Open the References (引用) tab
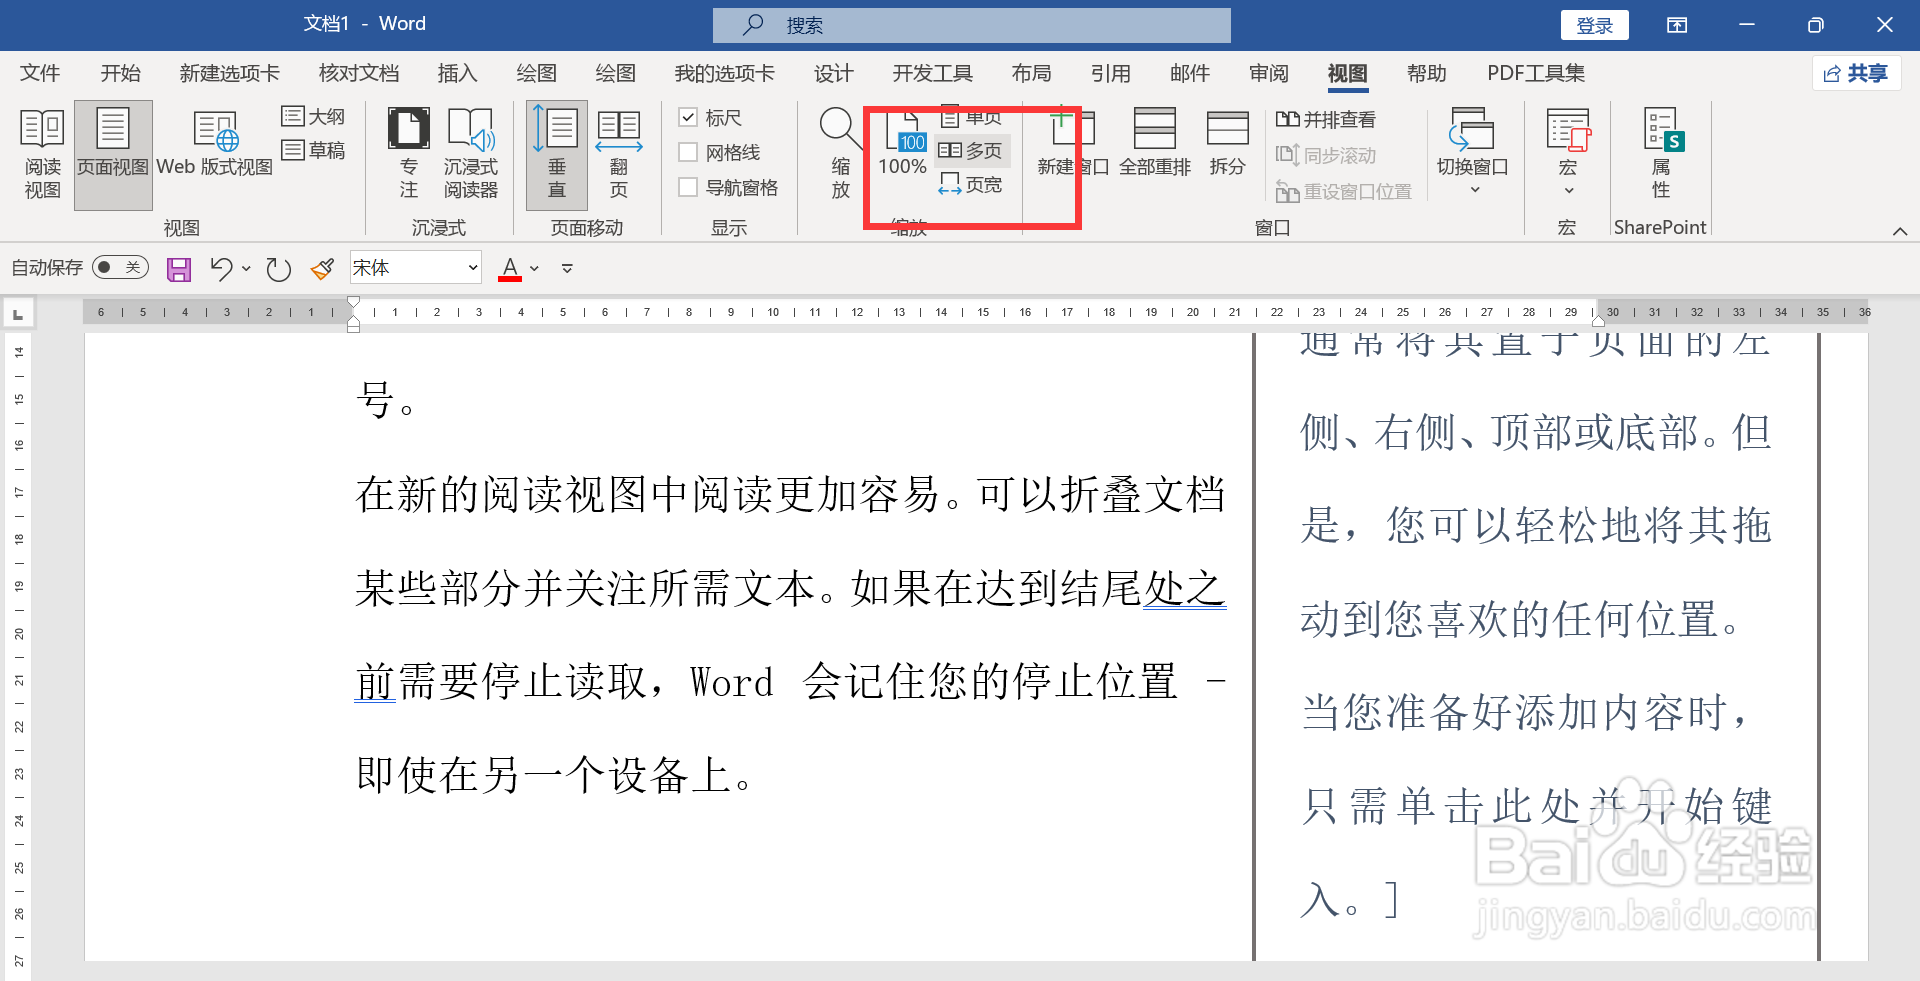Viewport: 1920px width, 981px height. pos(1110,73)
